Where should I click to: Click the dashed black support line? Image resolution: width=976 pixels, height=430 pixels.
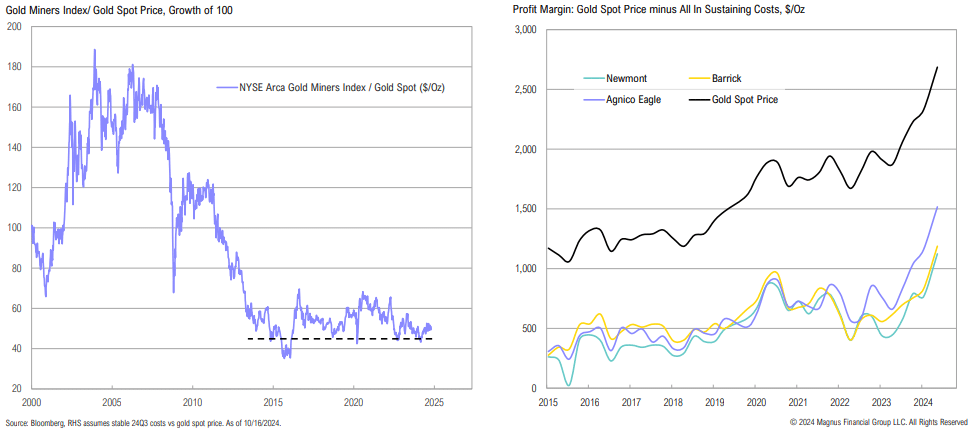340,339
